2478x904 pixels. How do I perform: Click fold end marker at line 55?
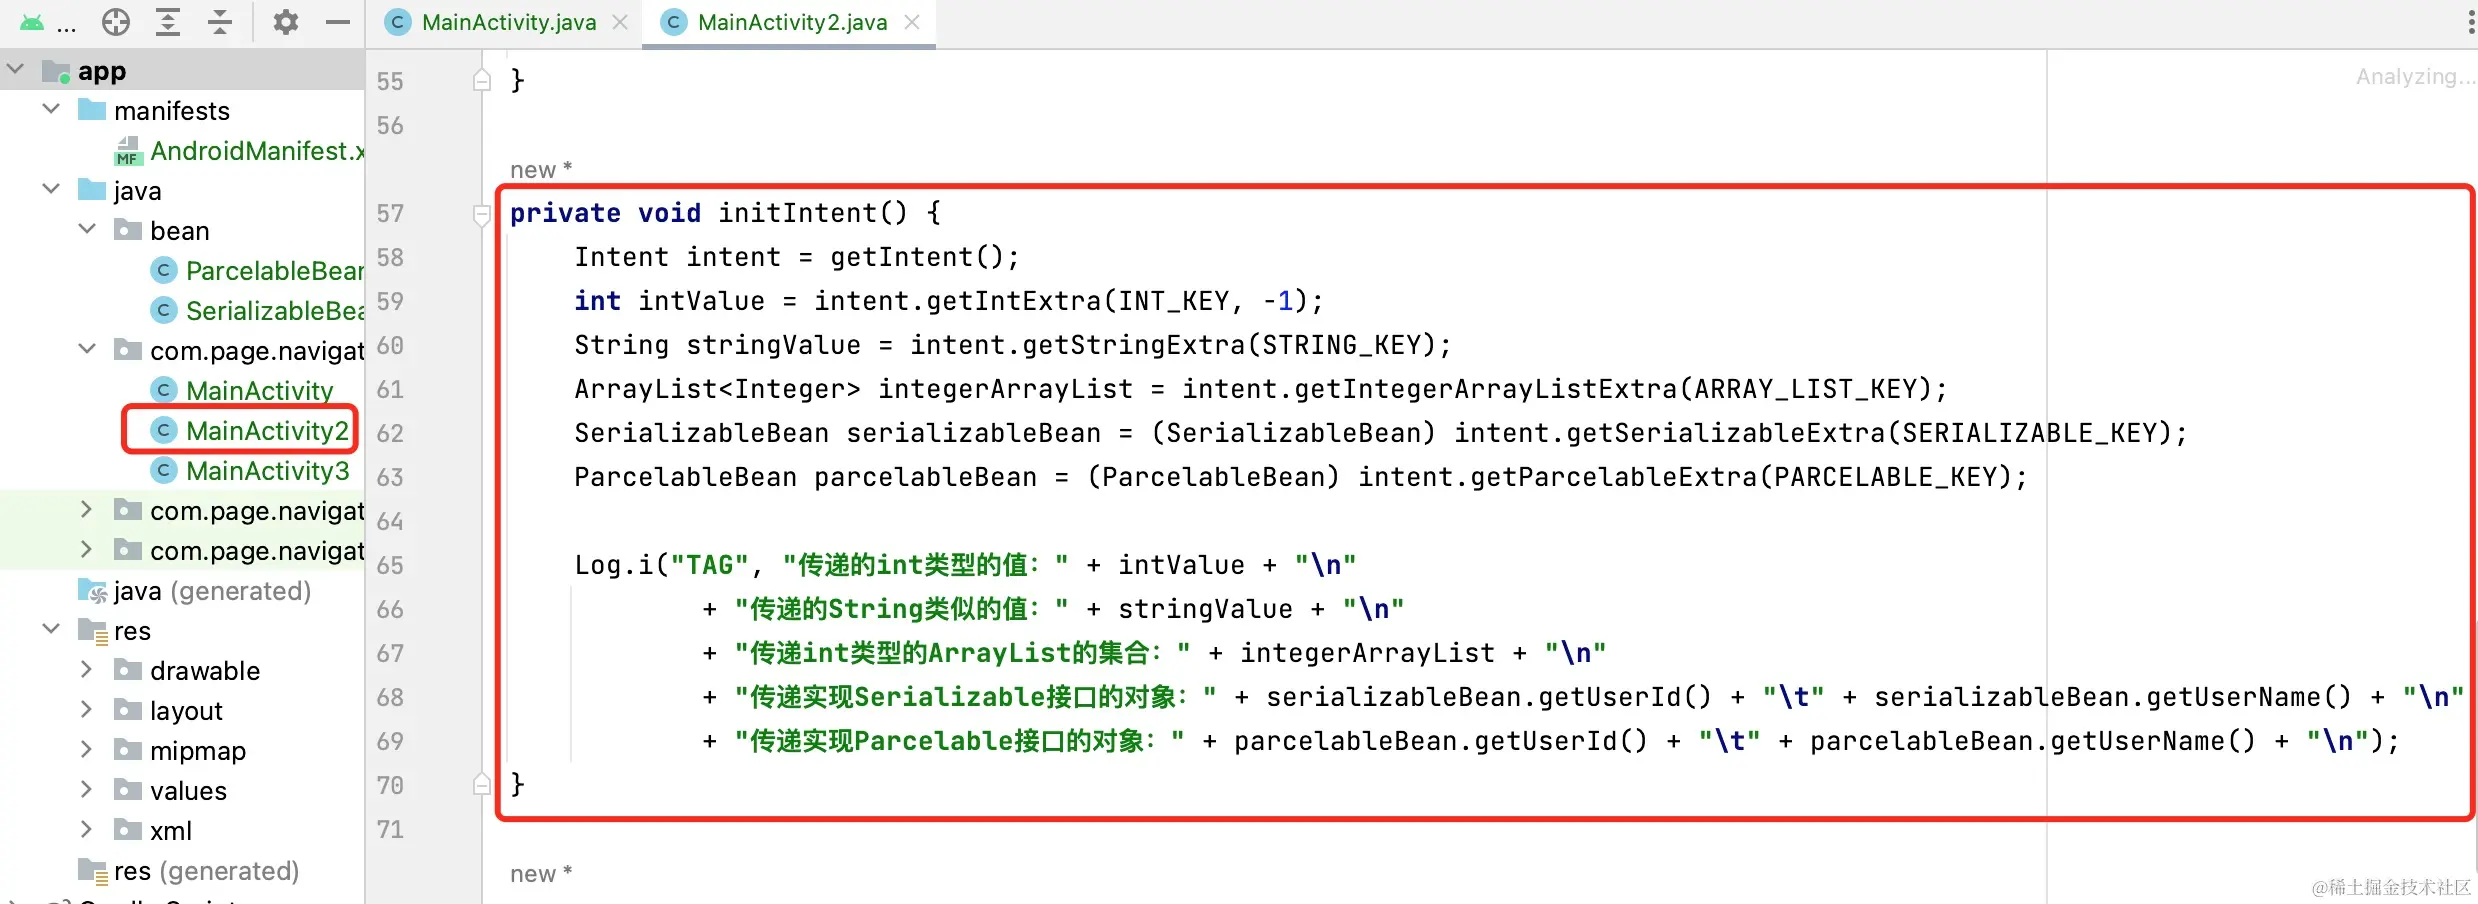pyautogui.click(x=481, y=80)
